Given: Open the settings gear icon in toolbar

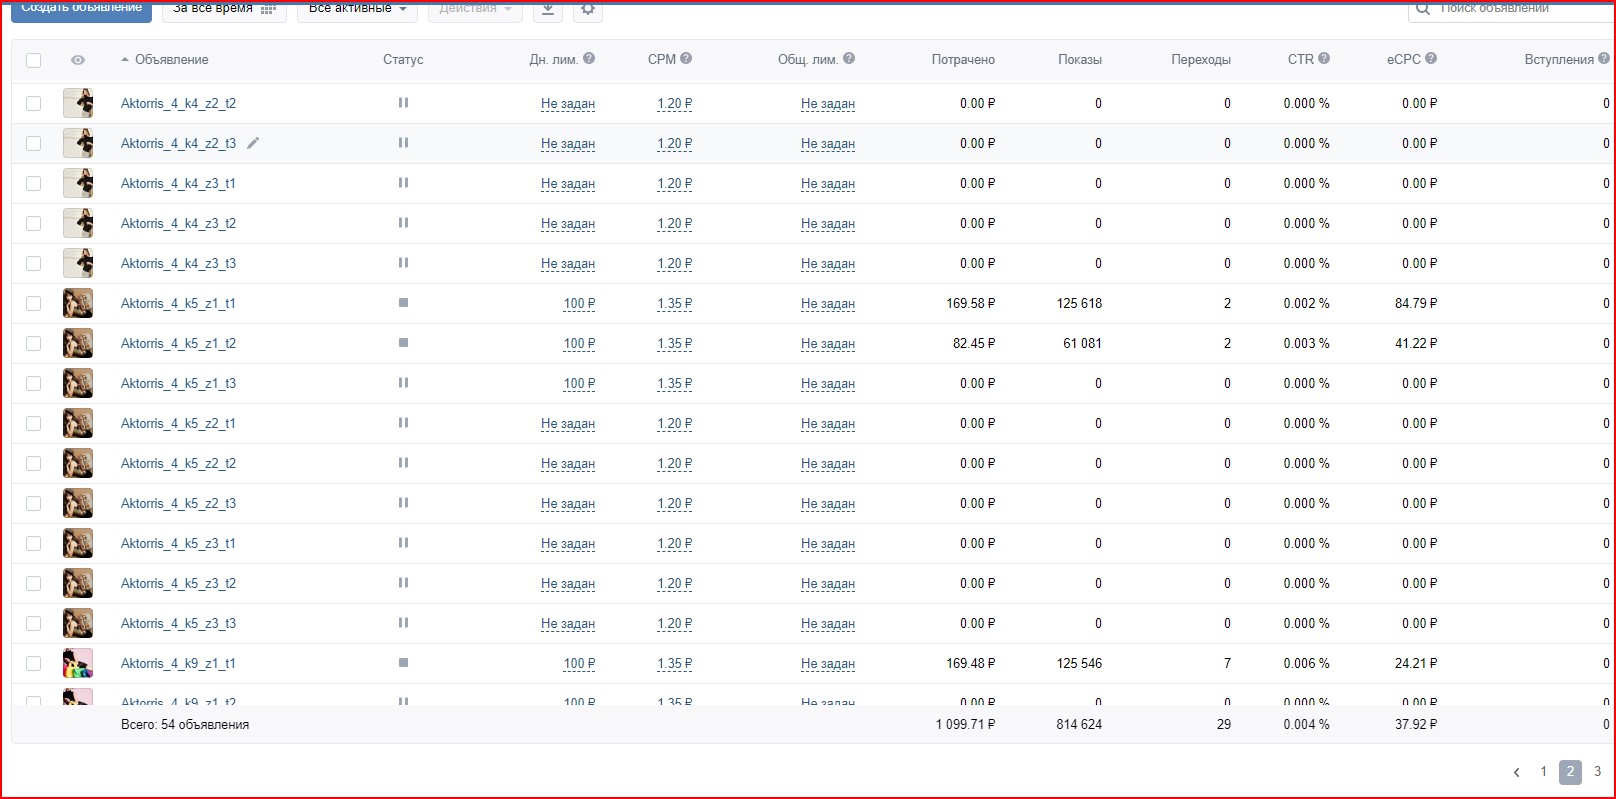Looking at the screenshot, I should [588, 9].
